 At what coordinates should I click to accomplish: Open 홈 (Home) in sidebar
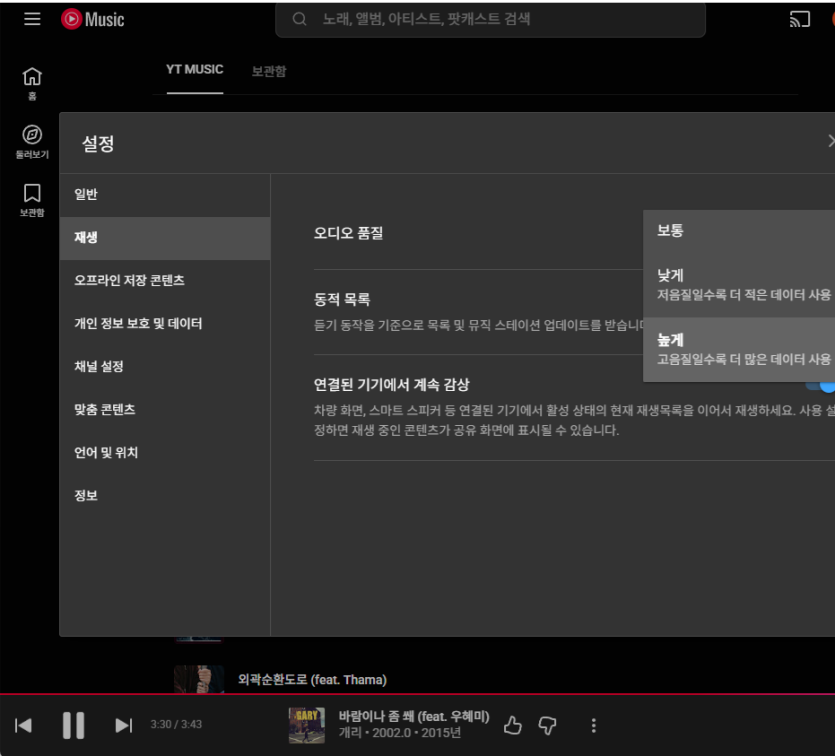pos(32,84)
